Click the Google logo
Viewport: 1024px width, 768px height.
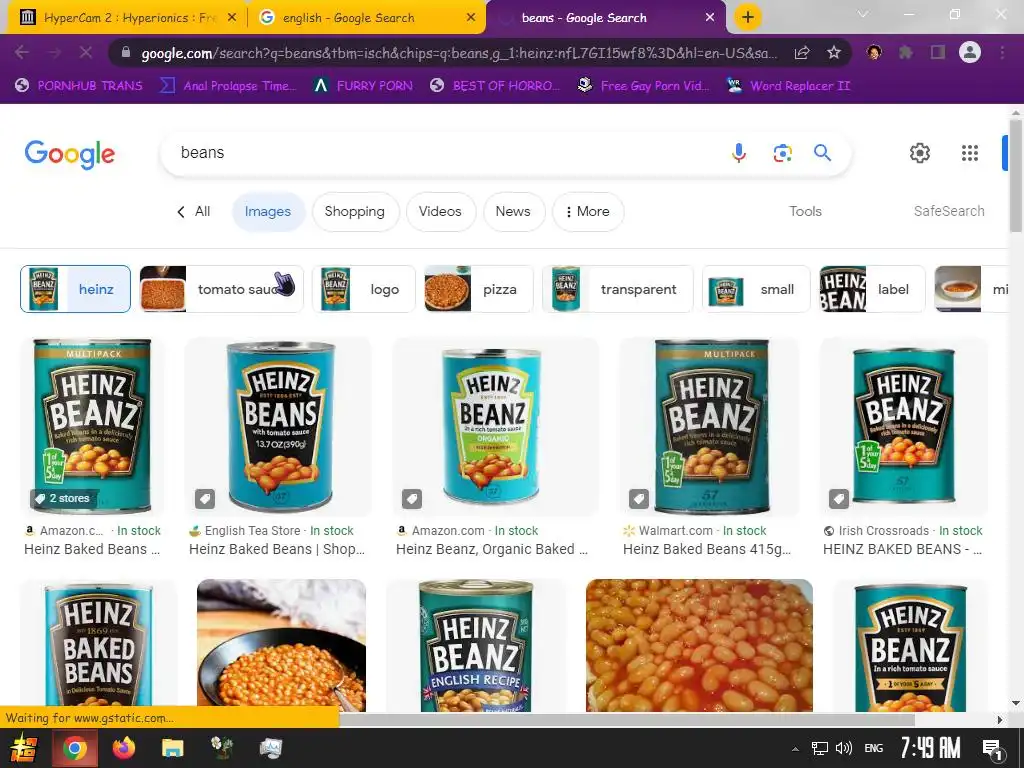click(x=70, y=154)
